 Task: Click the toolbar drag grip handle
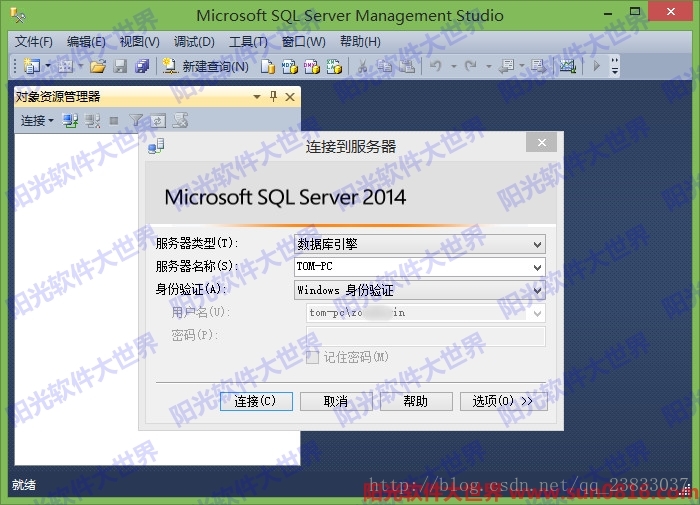pyautogui.click(x=15, y=66)
